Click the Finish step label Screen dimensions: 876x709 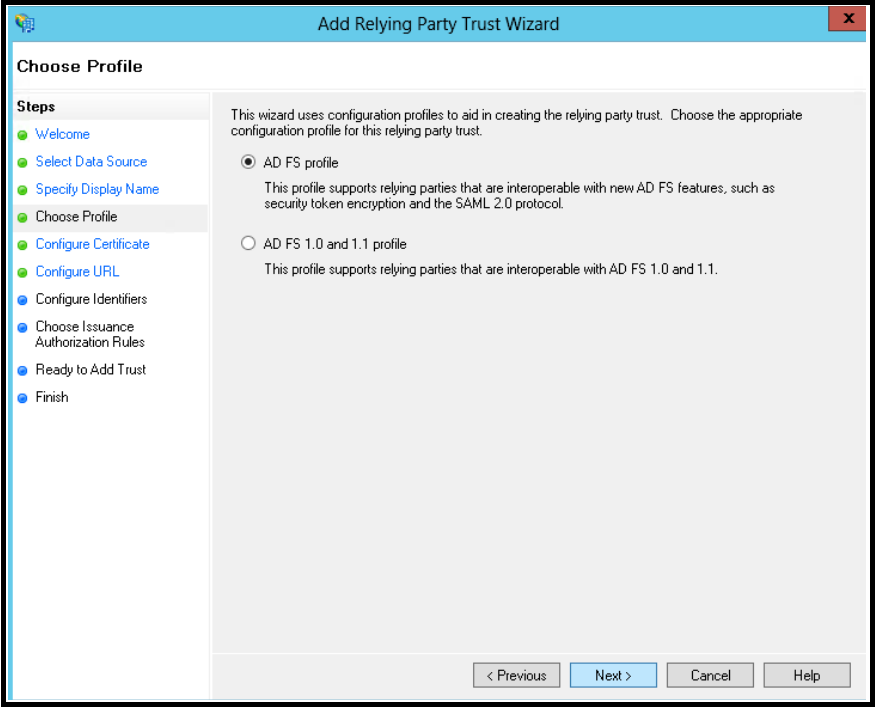coord(52,397)
